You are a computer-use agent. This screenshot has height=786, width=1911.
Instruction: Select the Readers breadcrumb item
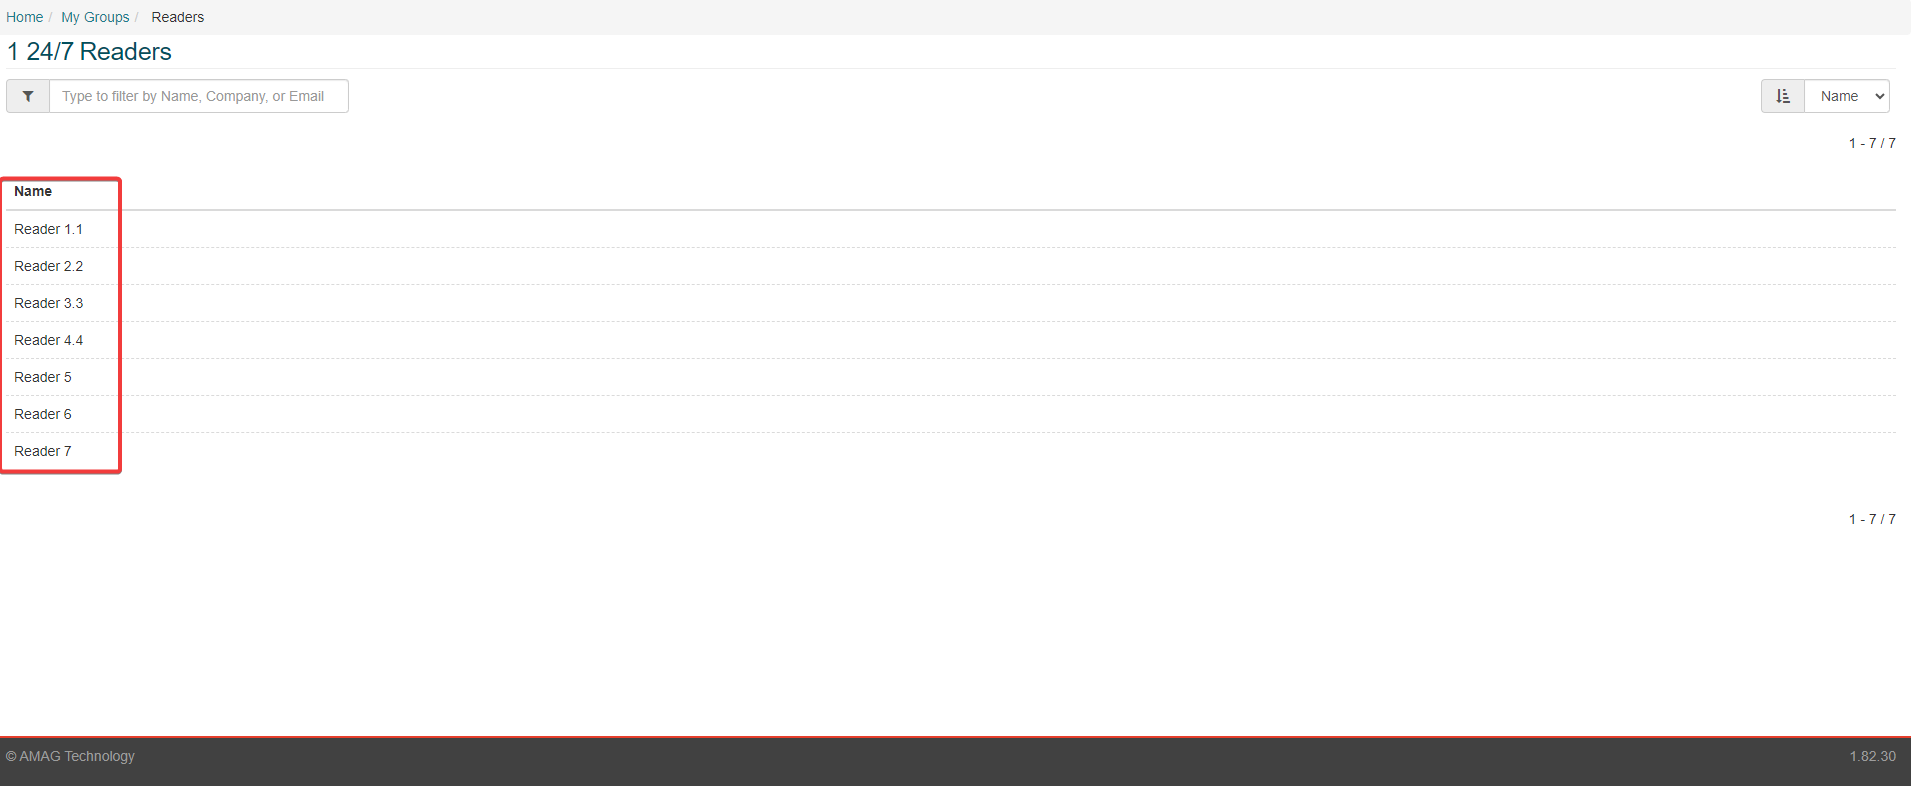(177, 16)
